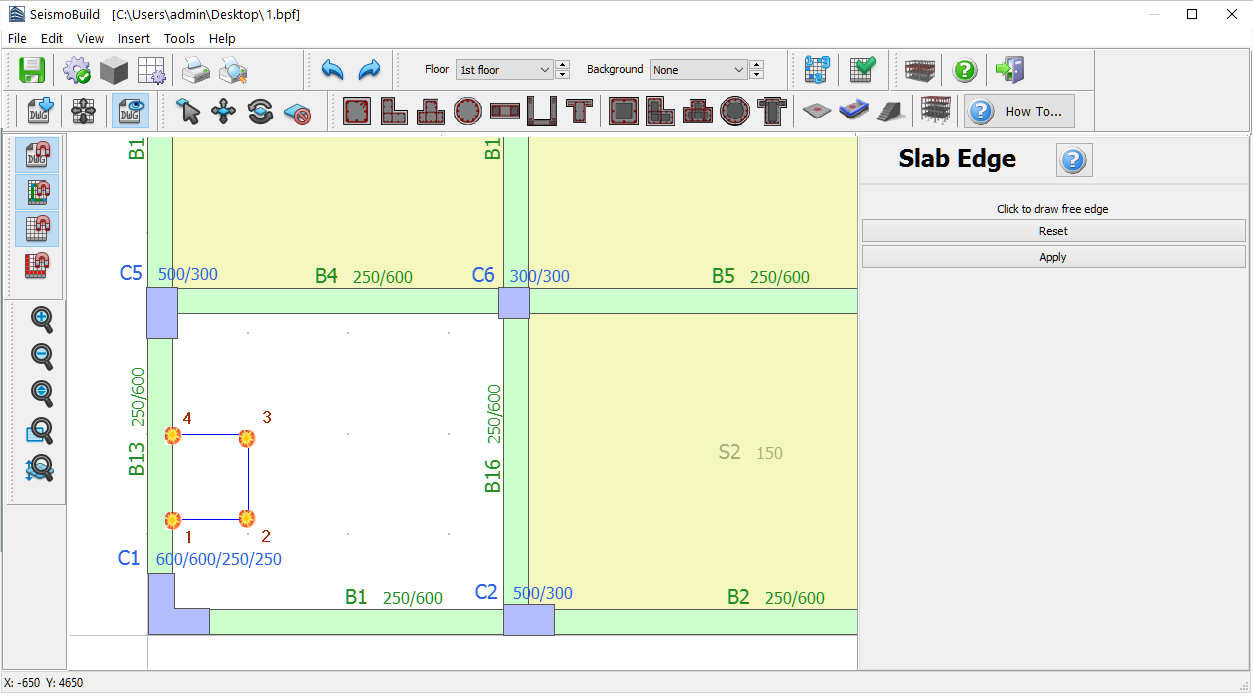Select the circular column section tool
Image resolution: width=1253 pixels, height=696 pixels.
[467, 111]
